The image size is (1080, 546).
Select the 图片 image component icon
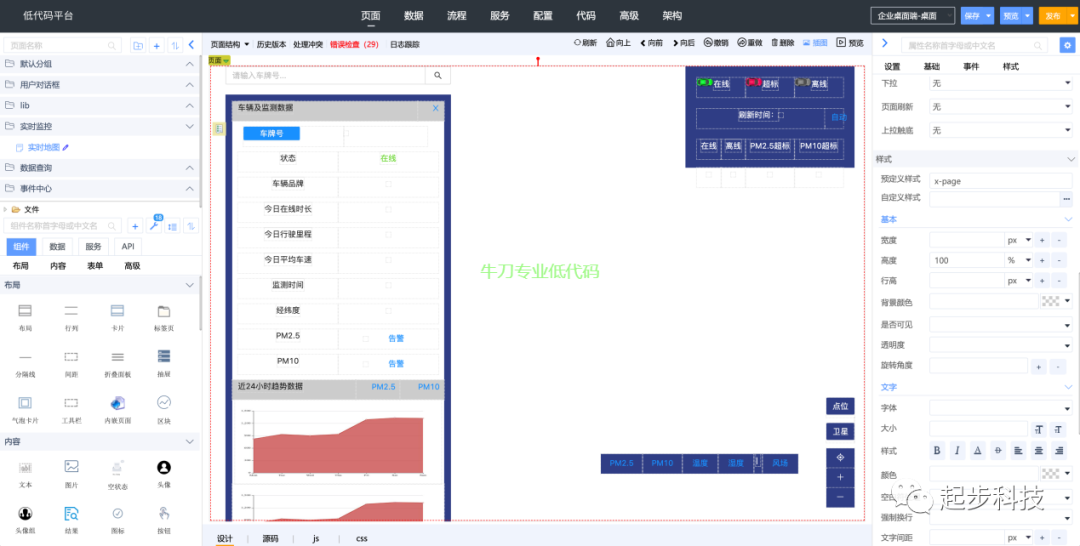pyautogui.click(x=72, y=467)
